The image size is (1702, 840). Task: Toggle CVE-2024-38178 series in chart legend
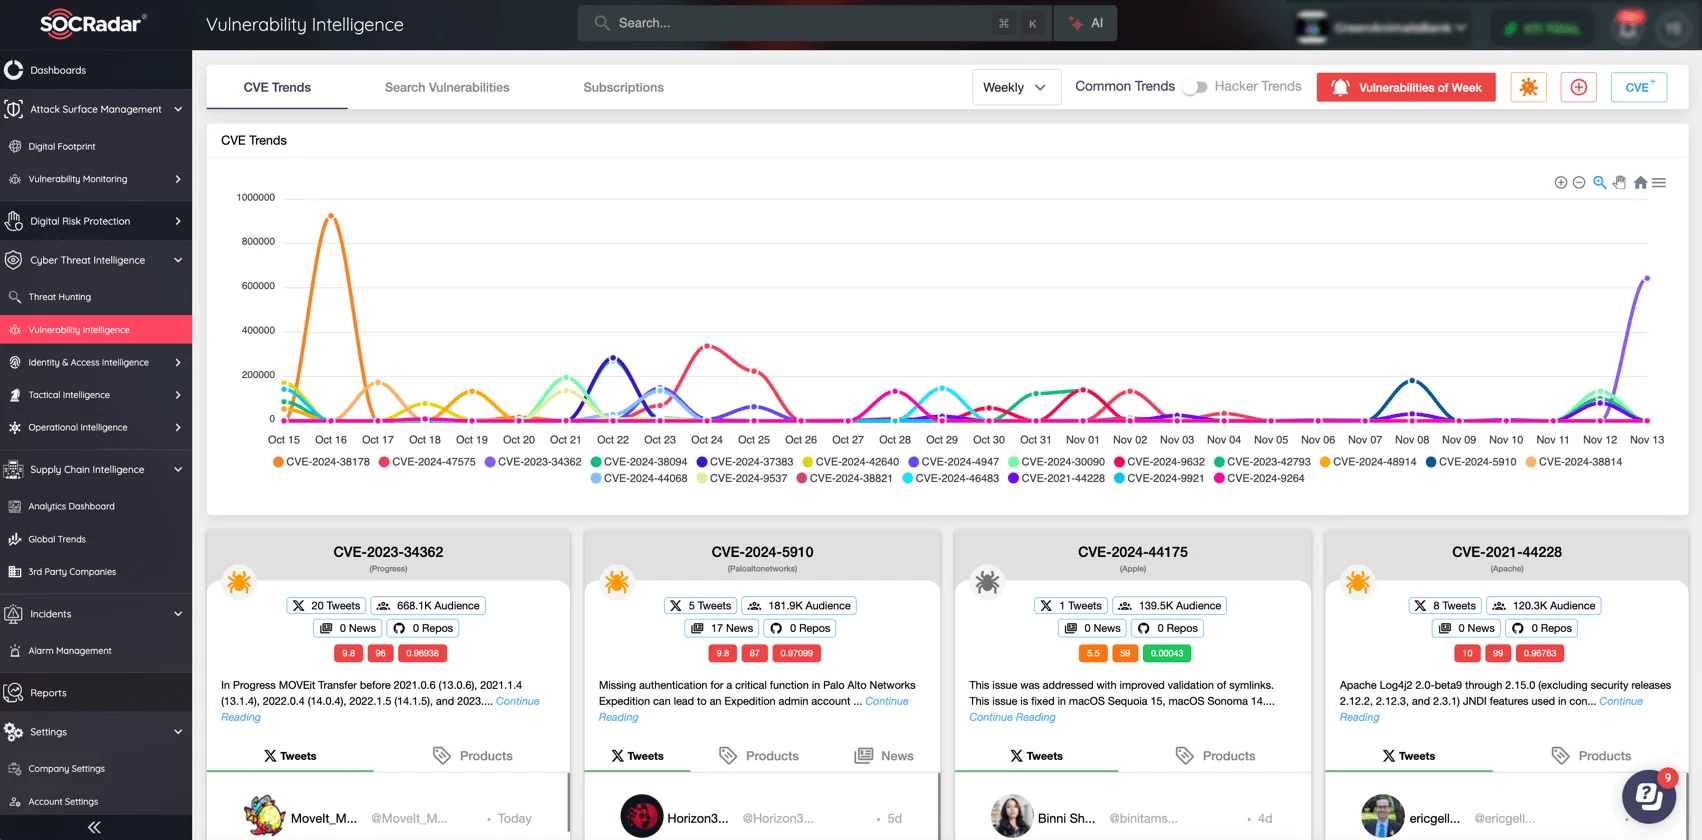[x=321, y=462]
